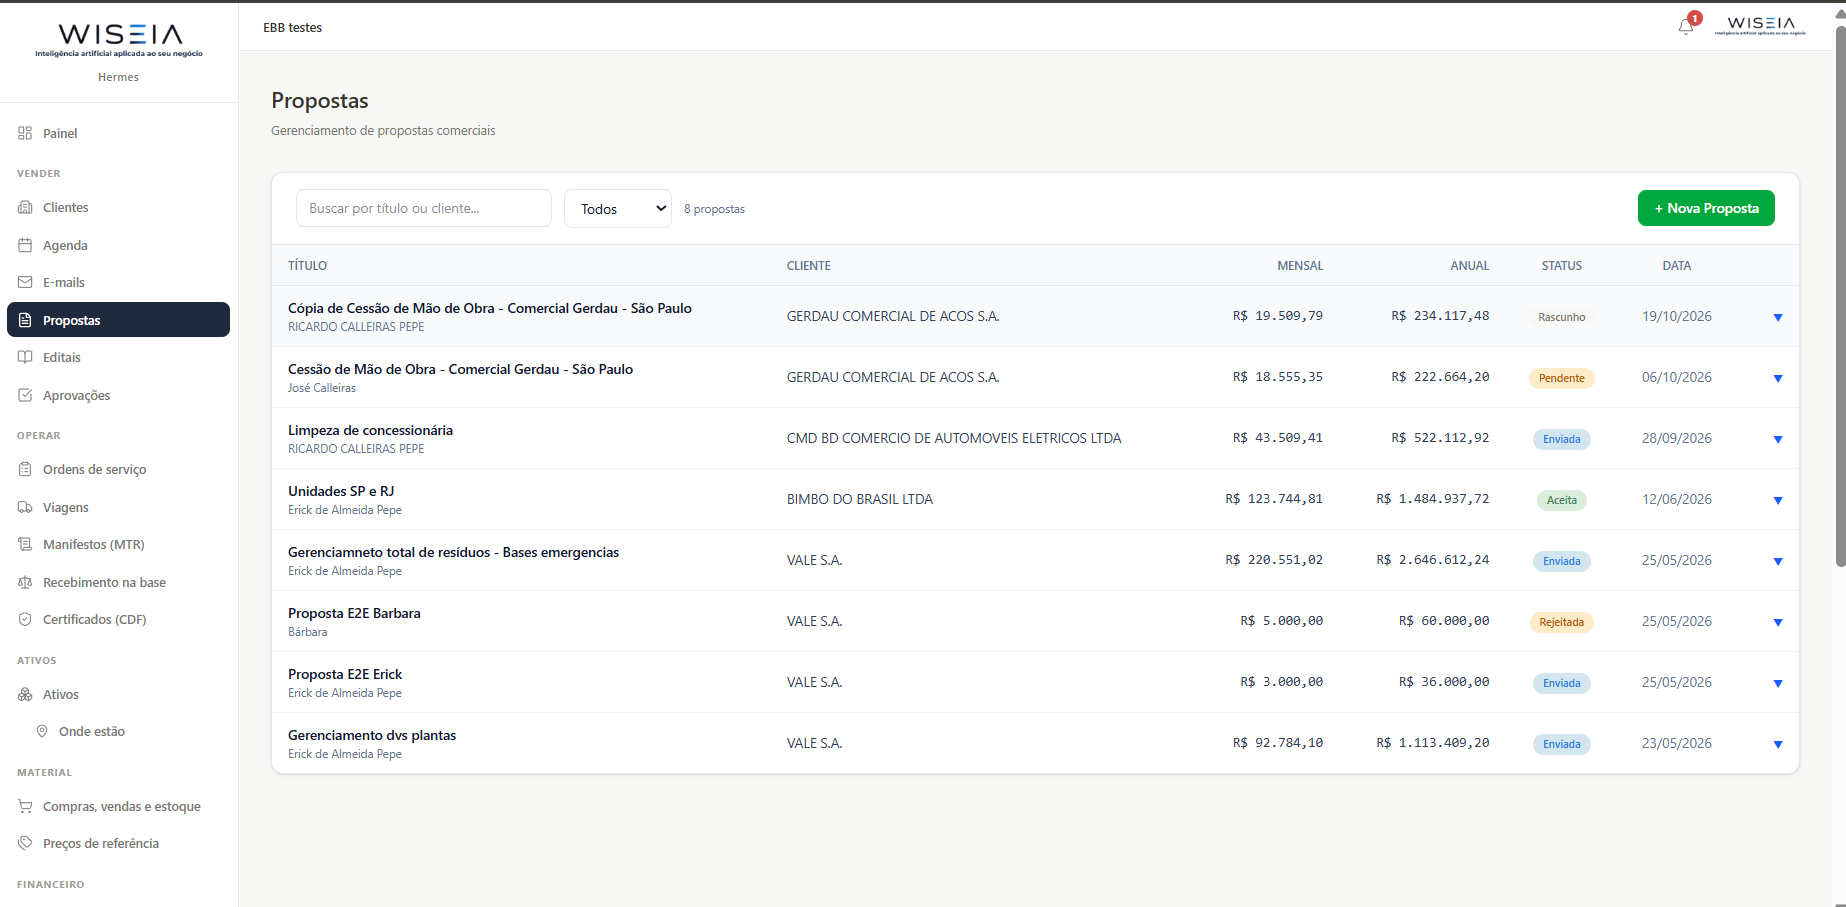
Task: Expand the Limpeza de concessionária row arrow
Action: [x=1778, y=439]
